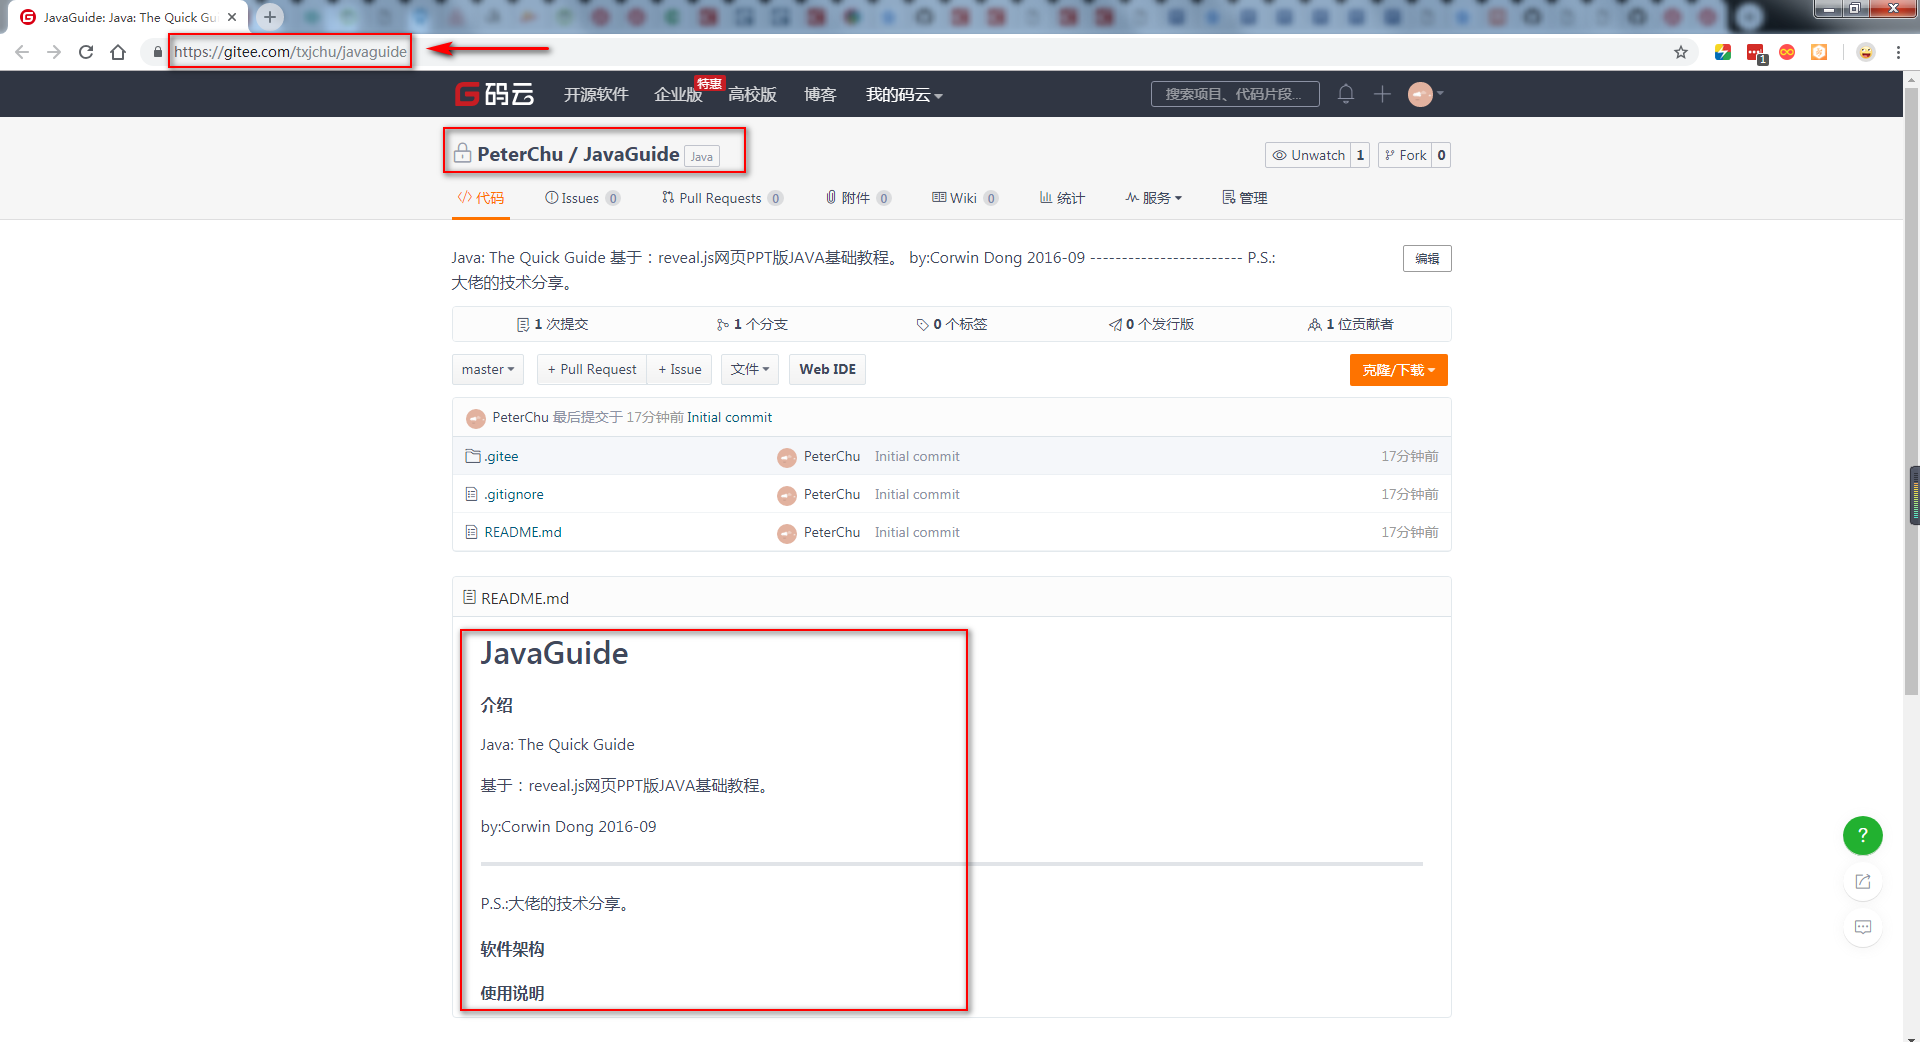Click the .gitee folder icon

[x=473, y=456]
